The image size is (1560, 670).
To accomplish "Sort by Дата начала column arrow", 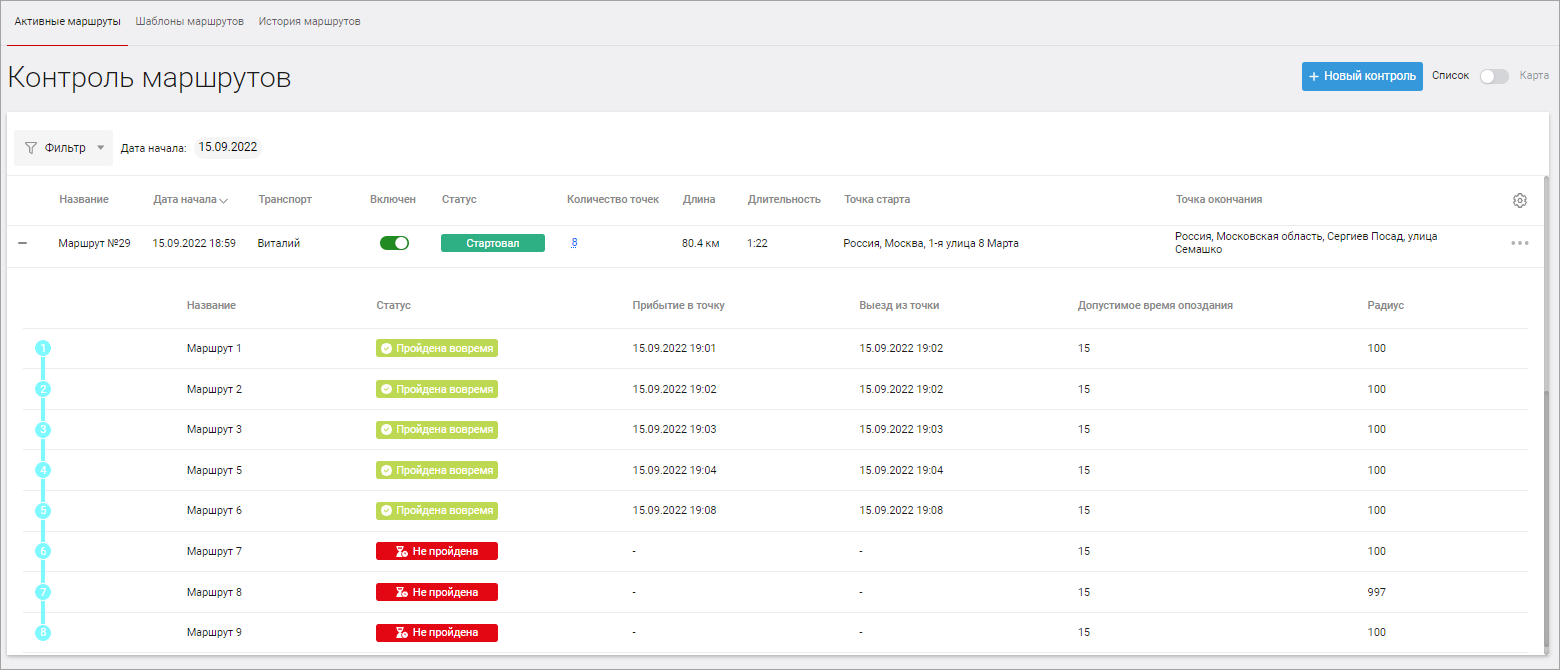I will (x=223, y=200).
